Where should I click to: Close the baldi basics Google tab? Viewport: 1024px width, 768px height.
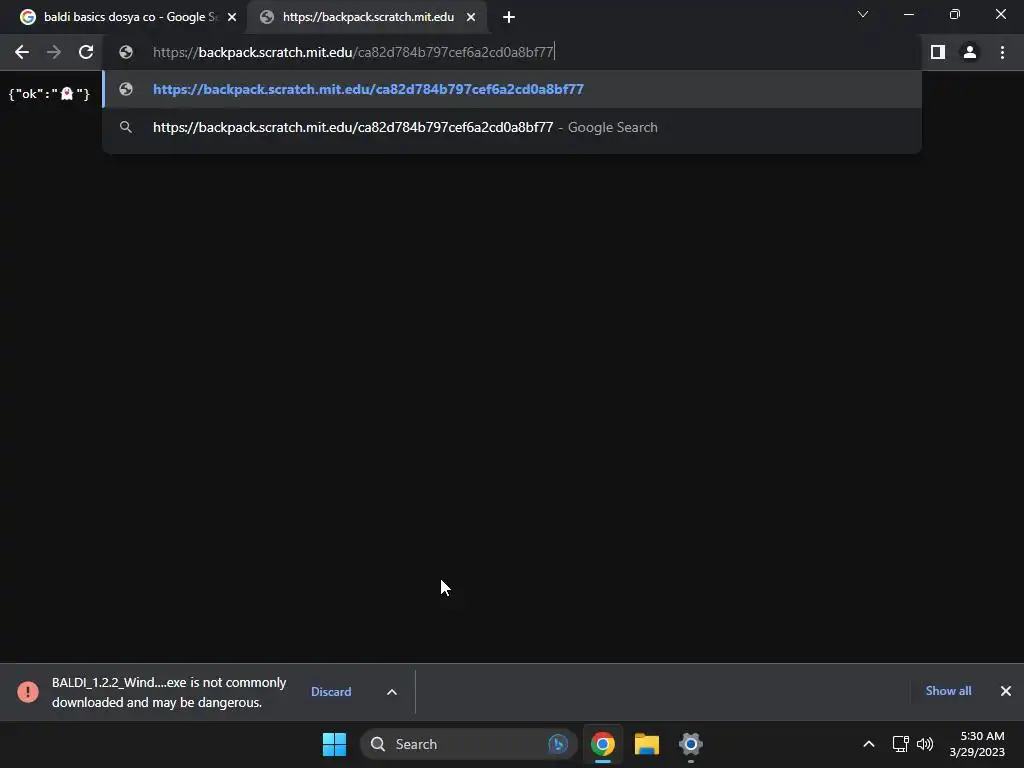click(232, 17)
